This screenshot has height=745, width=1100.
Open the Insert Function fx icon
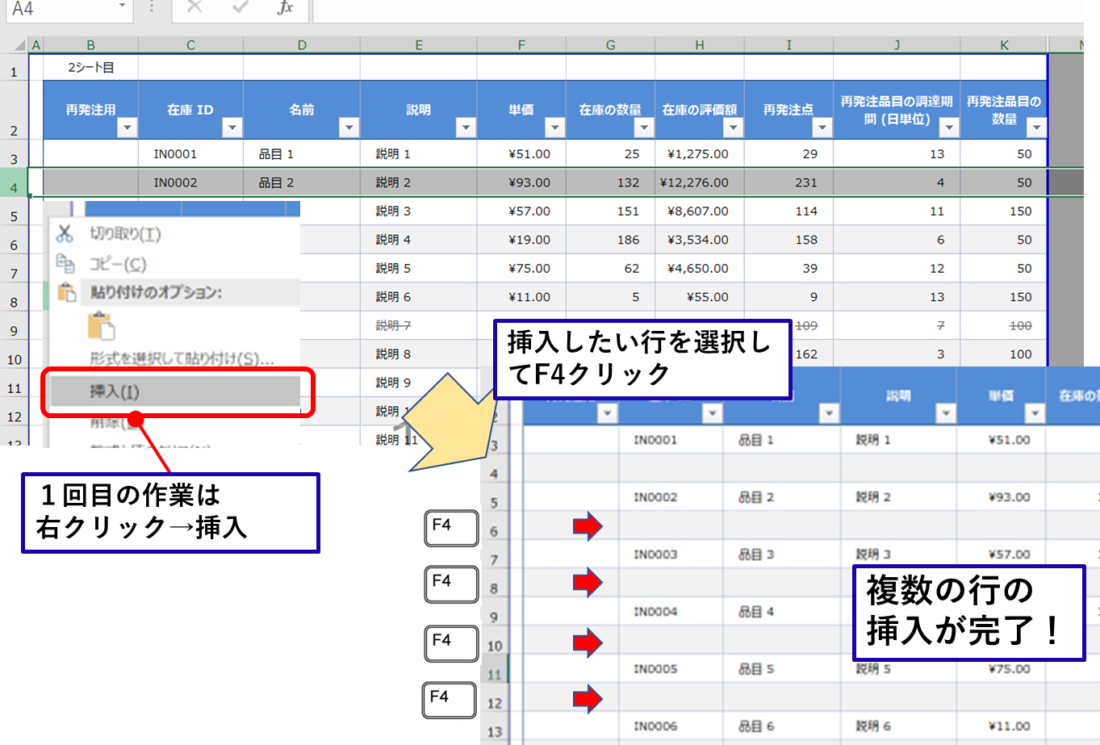pos(284,8)
